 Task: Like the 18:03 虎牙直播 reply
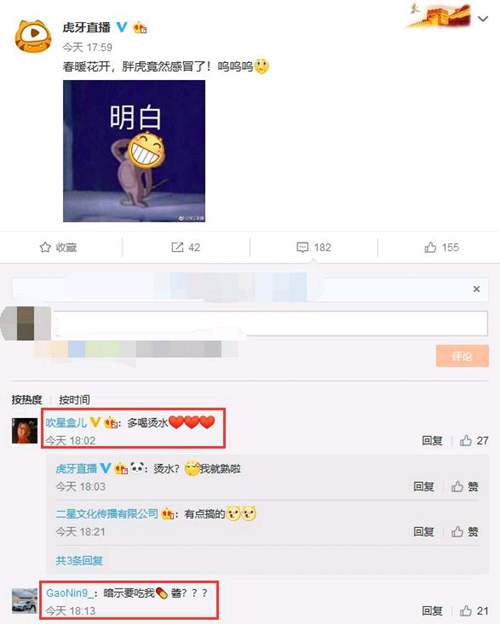(457, 486)
